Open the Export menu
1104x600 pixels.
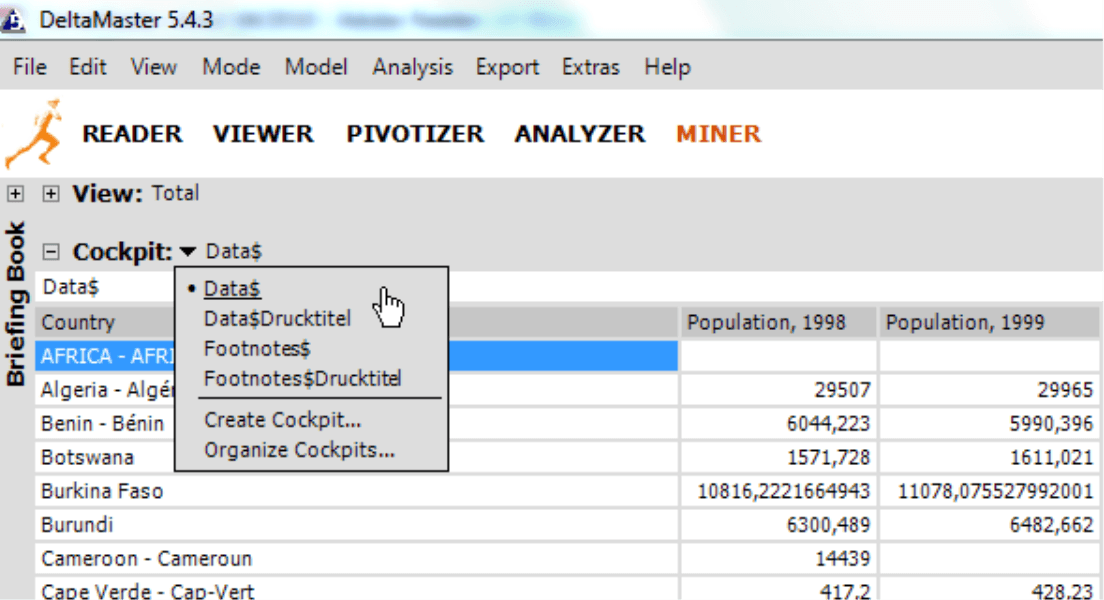[507, 67]
